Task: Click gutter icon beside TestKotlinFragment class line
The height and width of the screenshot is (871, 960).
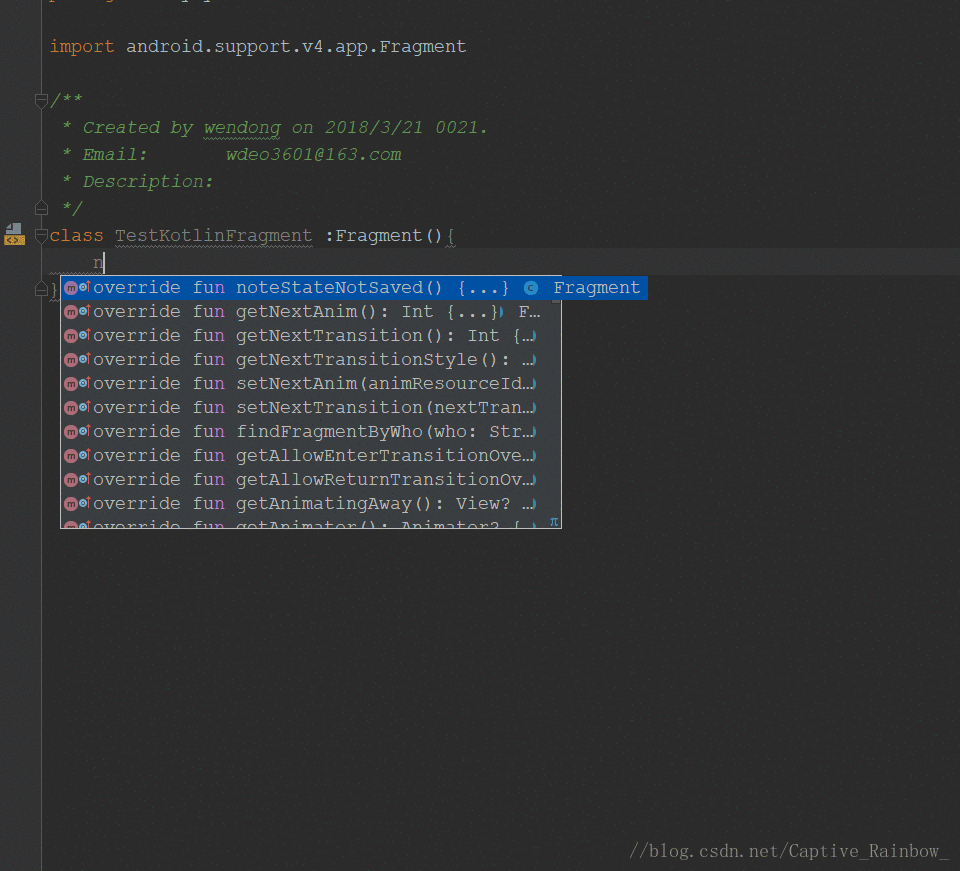Action: coord(14,234)
